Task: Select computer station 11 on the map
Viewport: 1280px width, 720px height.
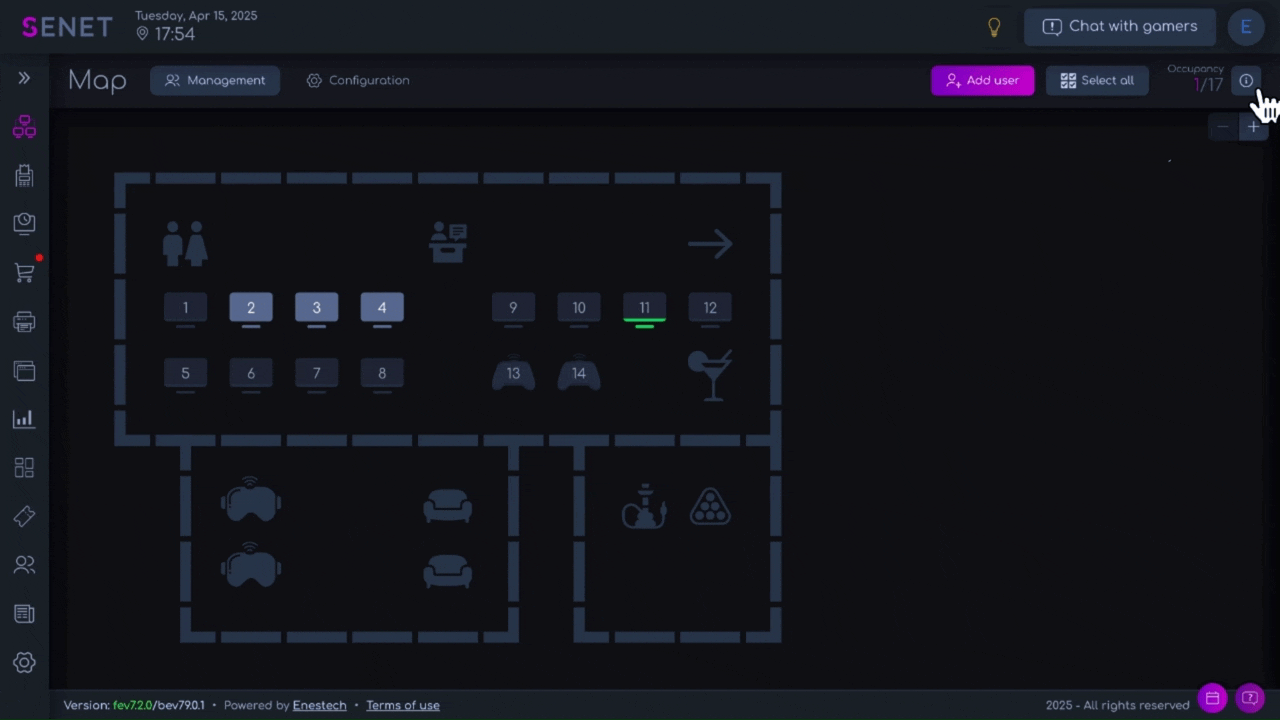Action: coord(644,308)
